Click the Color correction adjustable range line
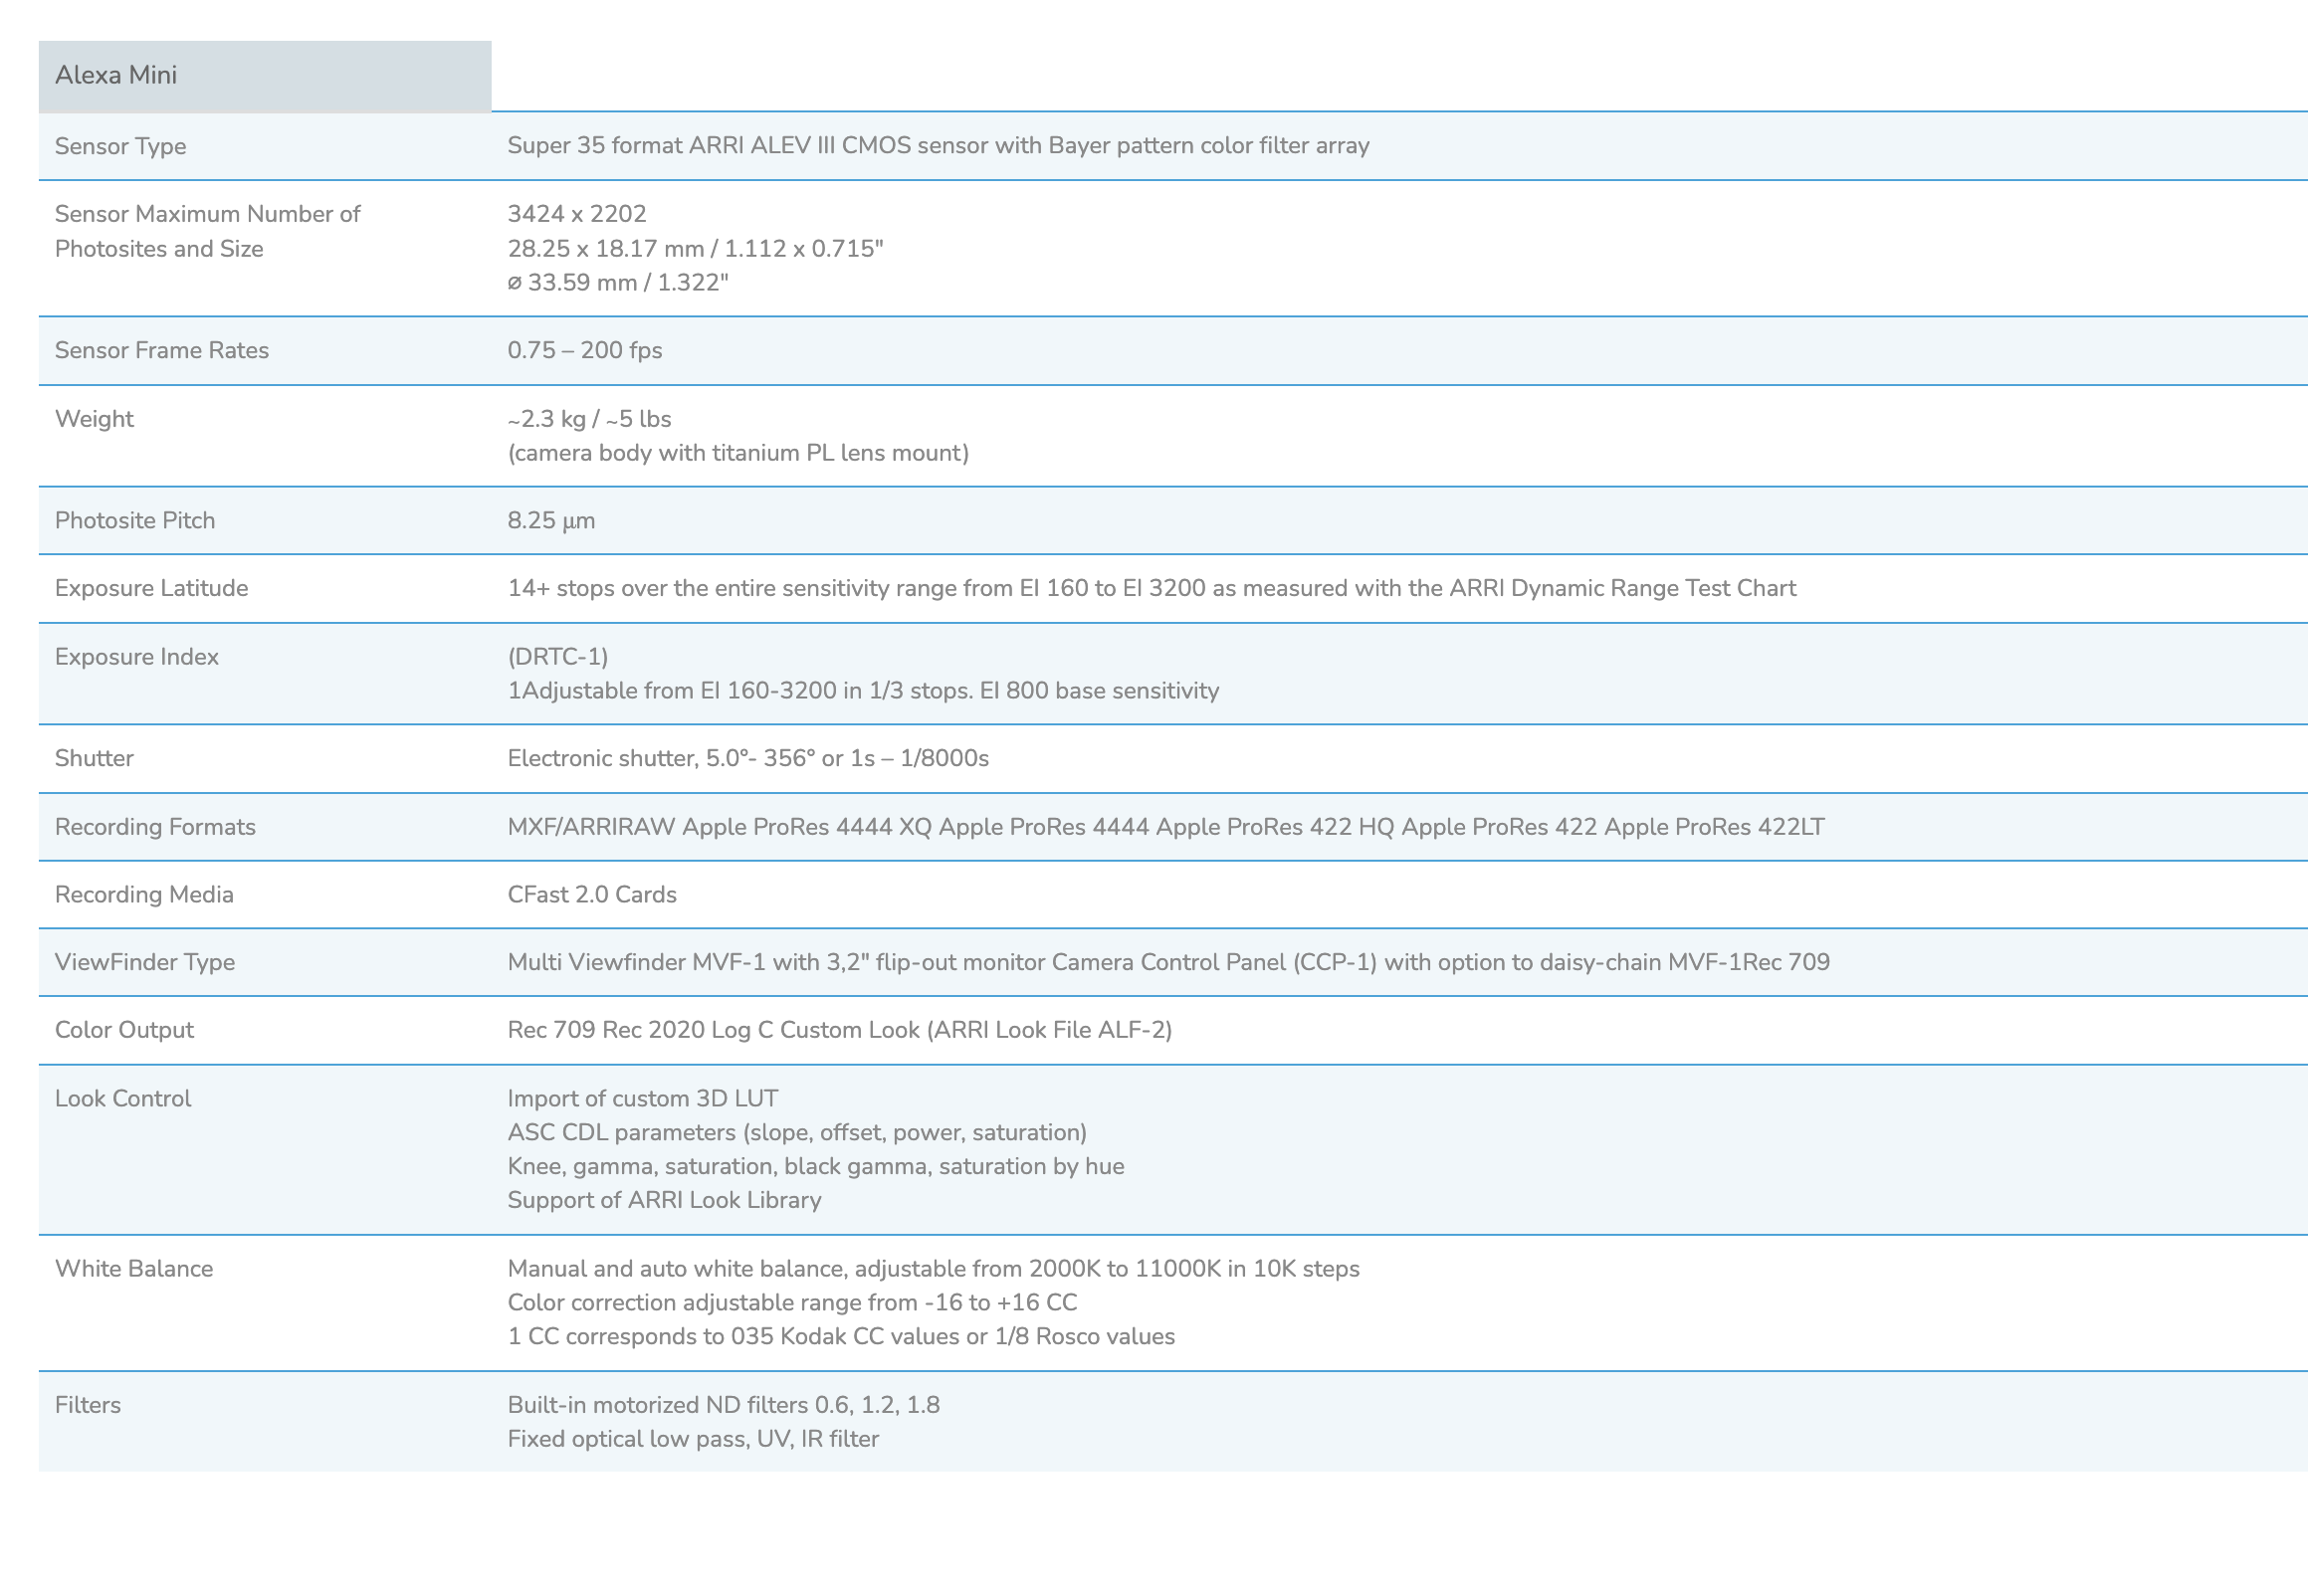The width and height of the screenshot is (2309, 1596). point(792,1302)
